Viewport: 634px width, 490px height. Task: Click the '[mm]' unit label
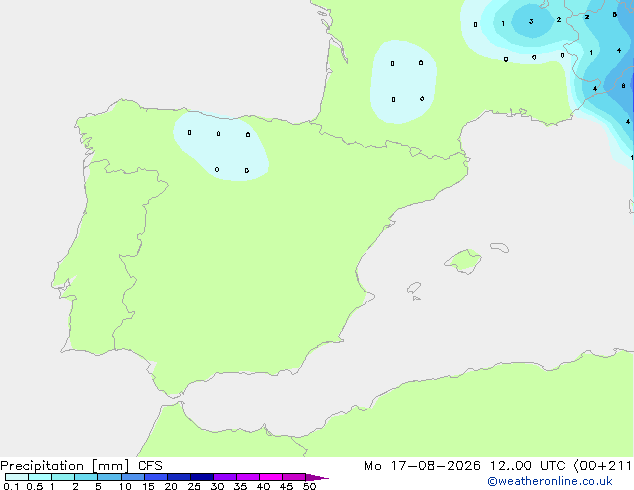(111, 466)
